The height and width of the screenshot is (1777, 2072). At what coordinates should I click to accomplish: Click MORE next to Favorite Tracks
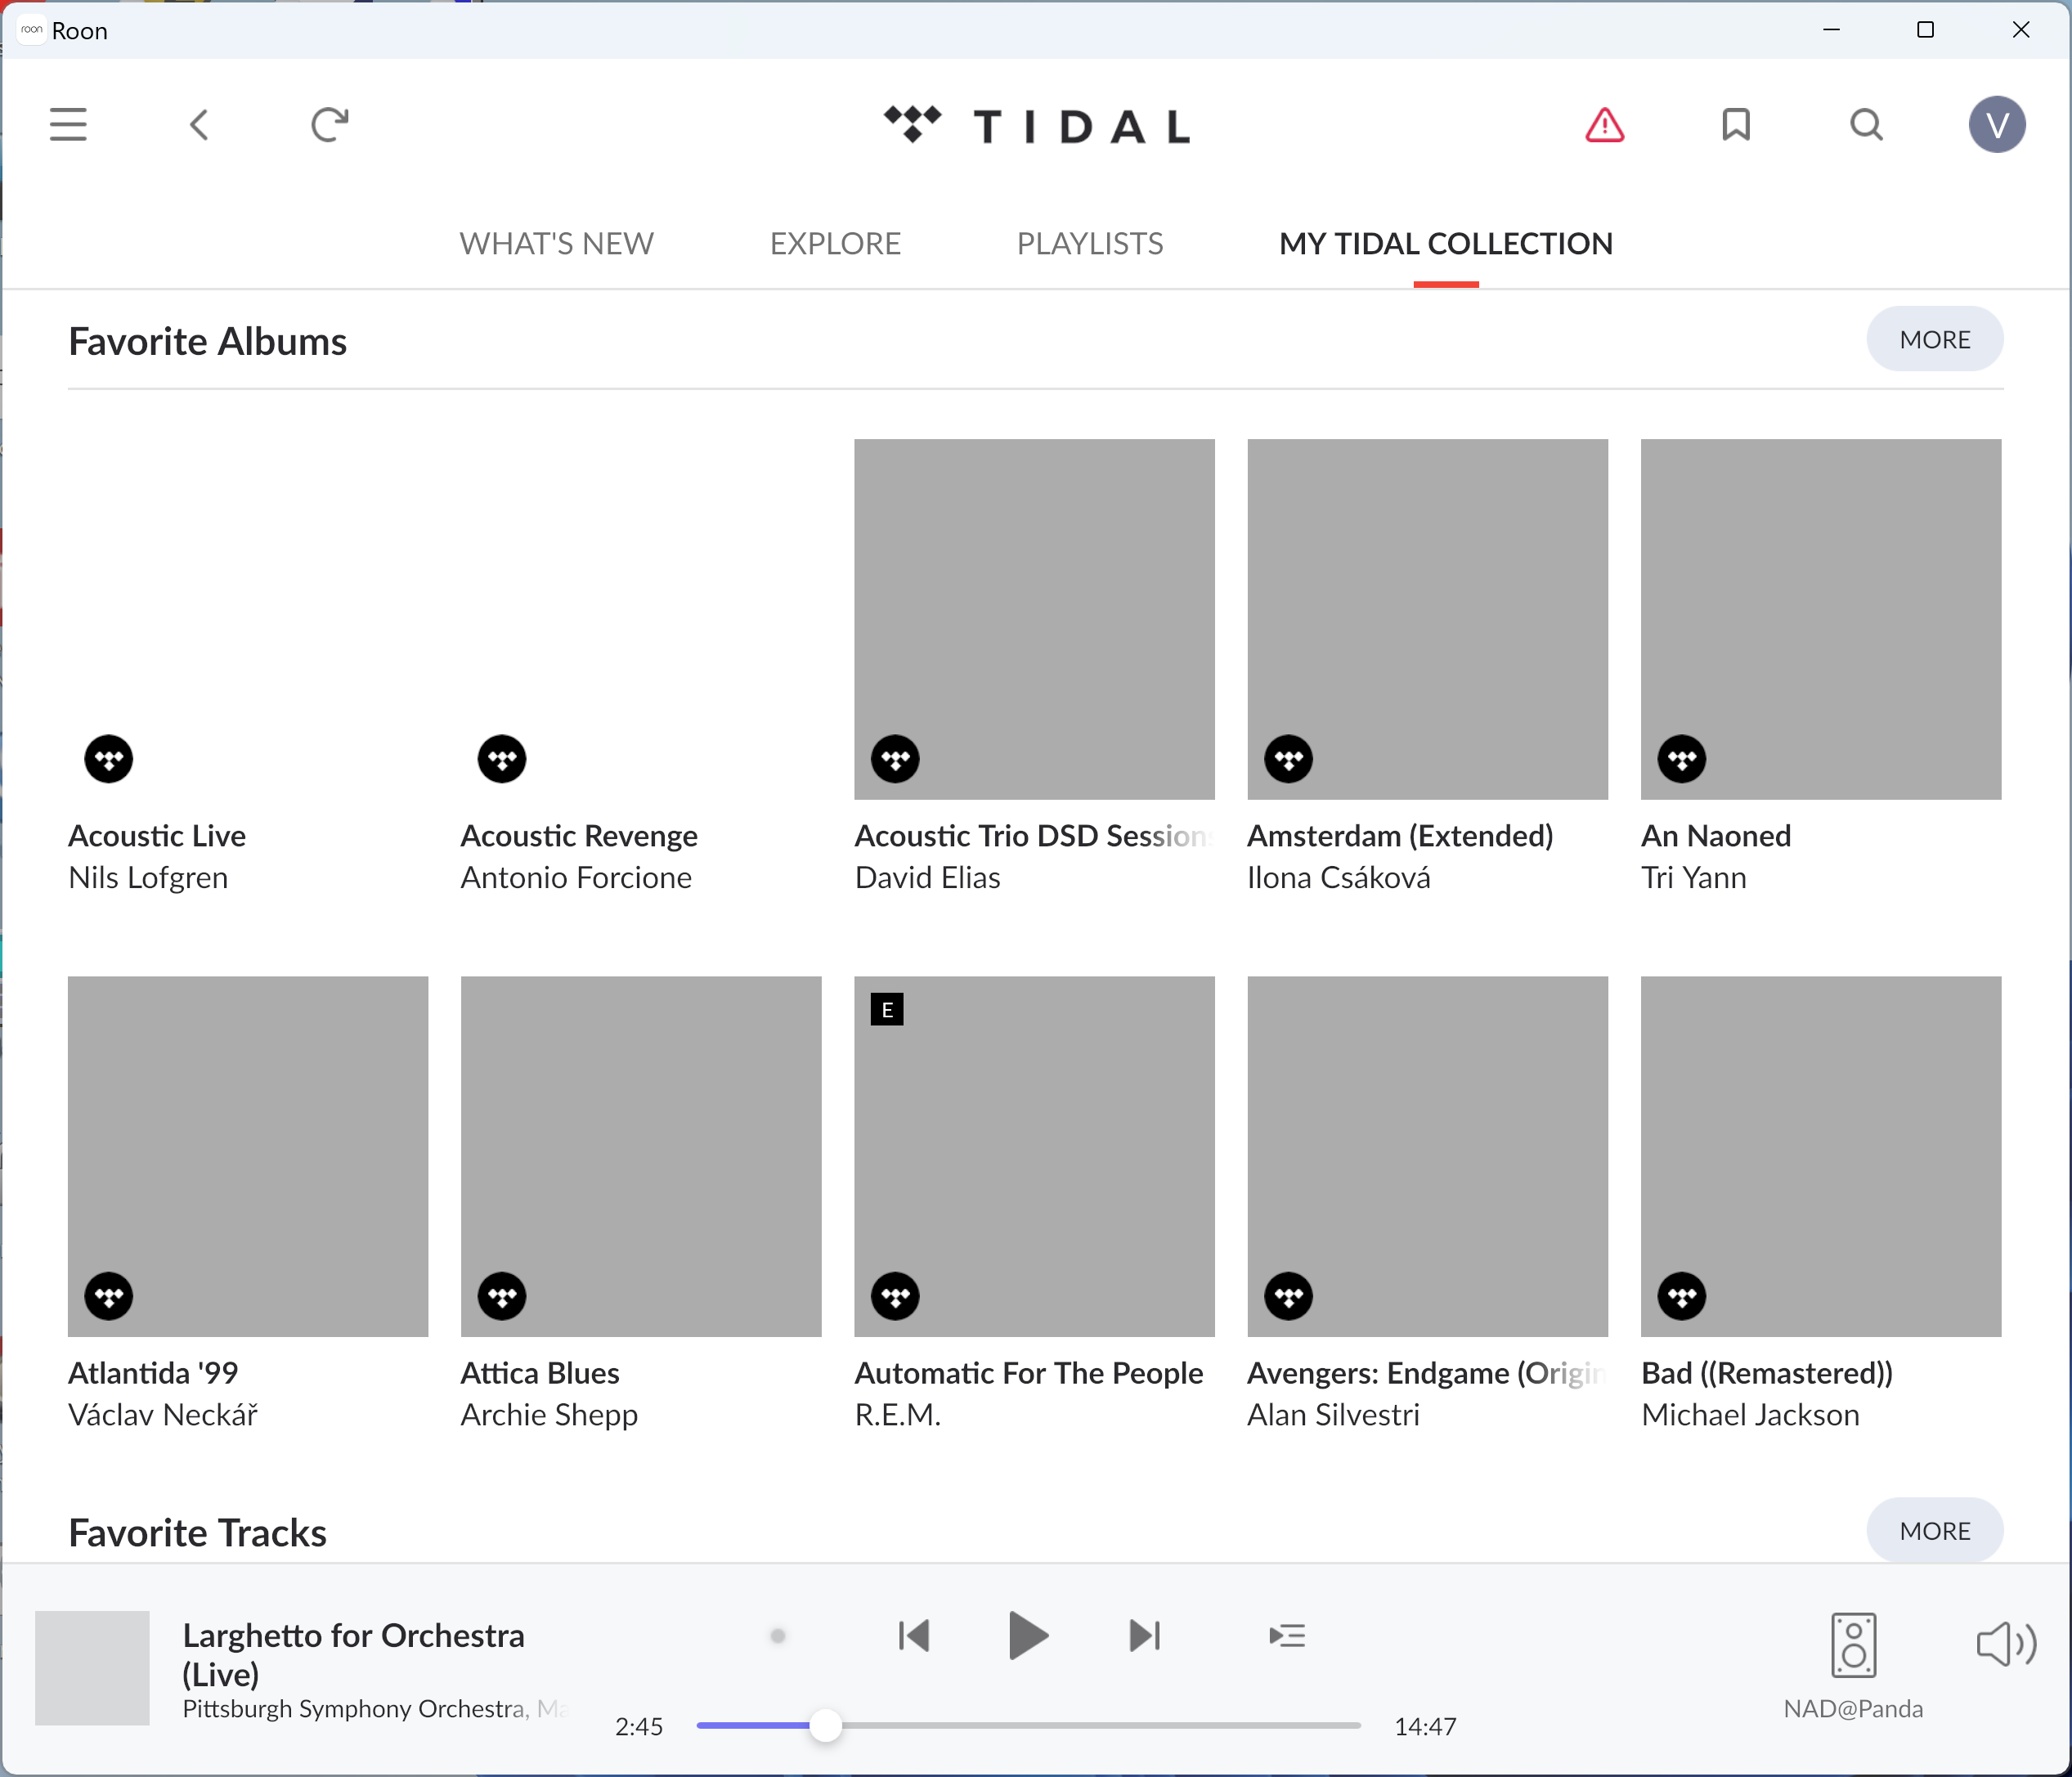pyautogui.click(x=1934, y=1530)
